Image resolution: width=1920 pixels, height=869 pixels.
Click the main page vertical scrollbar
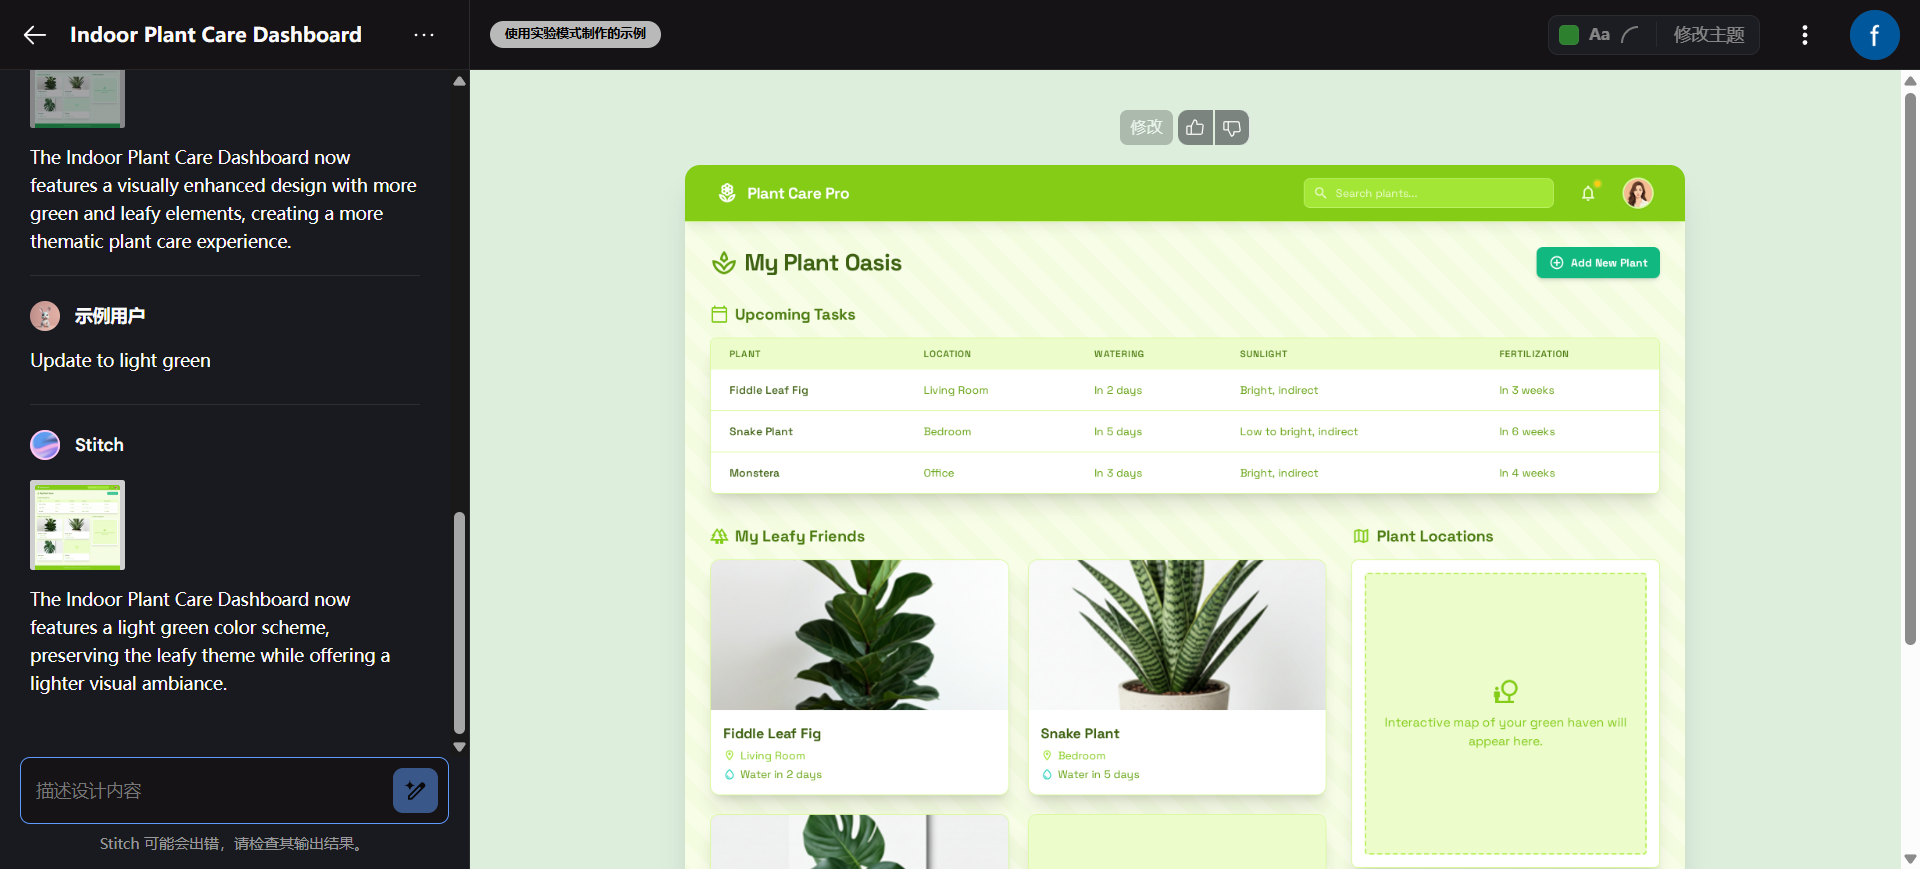point(1910,368)
